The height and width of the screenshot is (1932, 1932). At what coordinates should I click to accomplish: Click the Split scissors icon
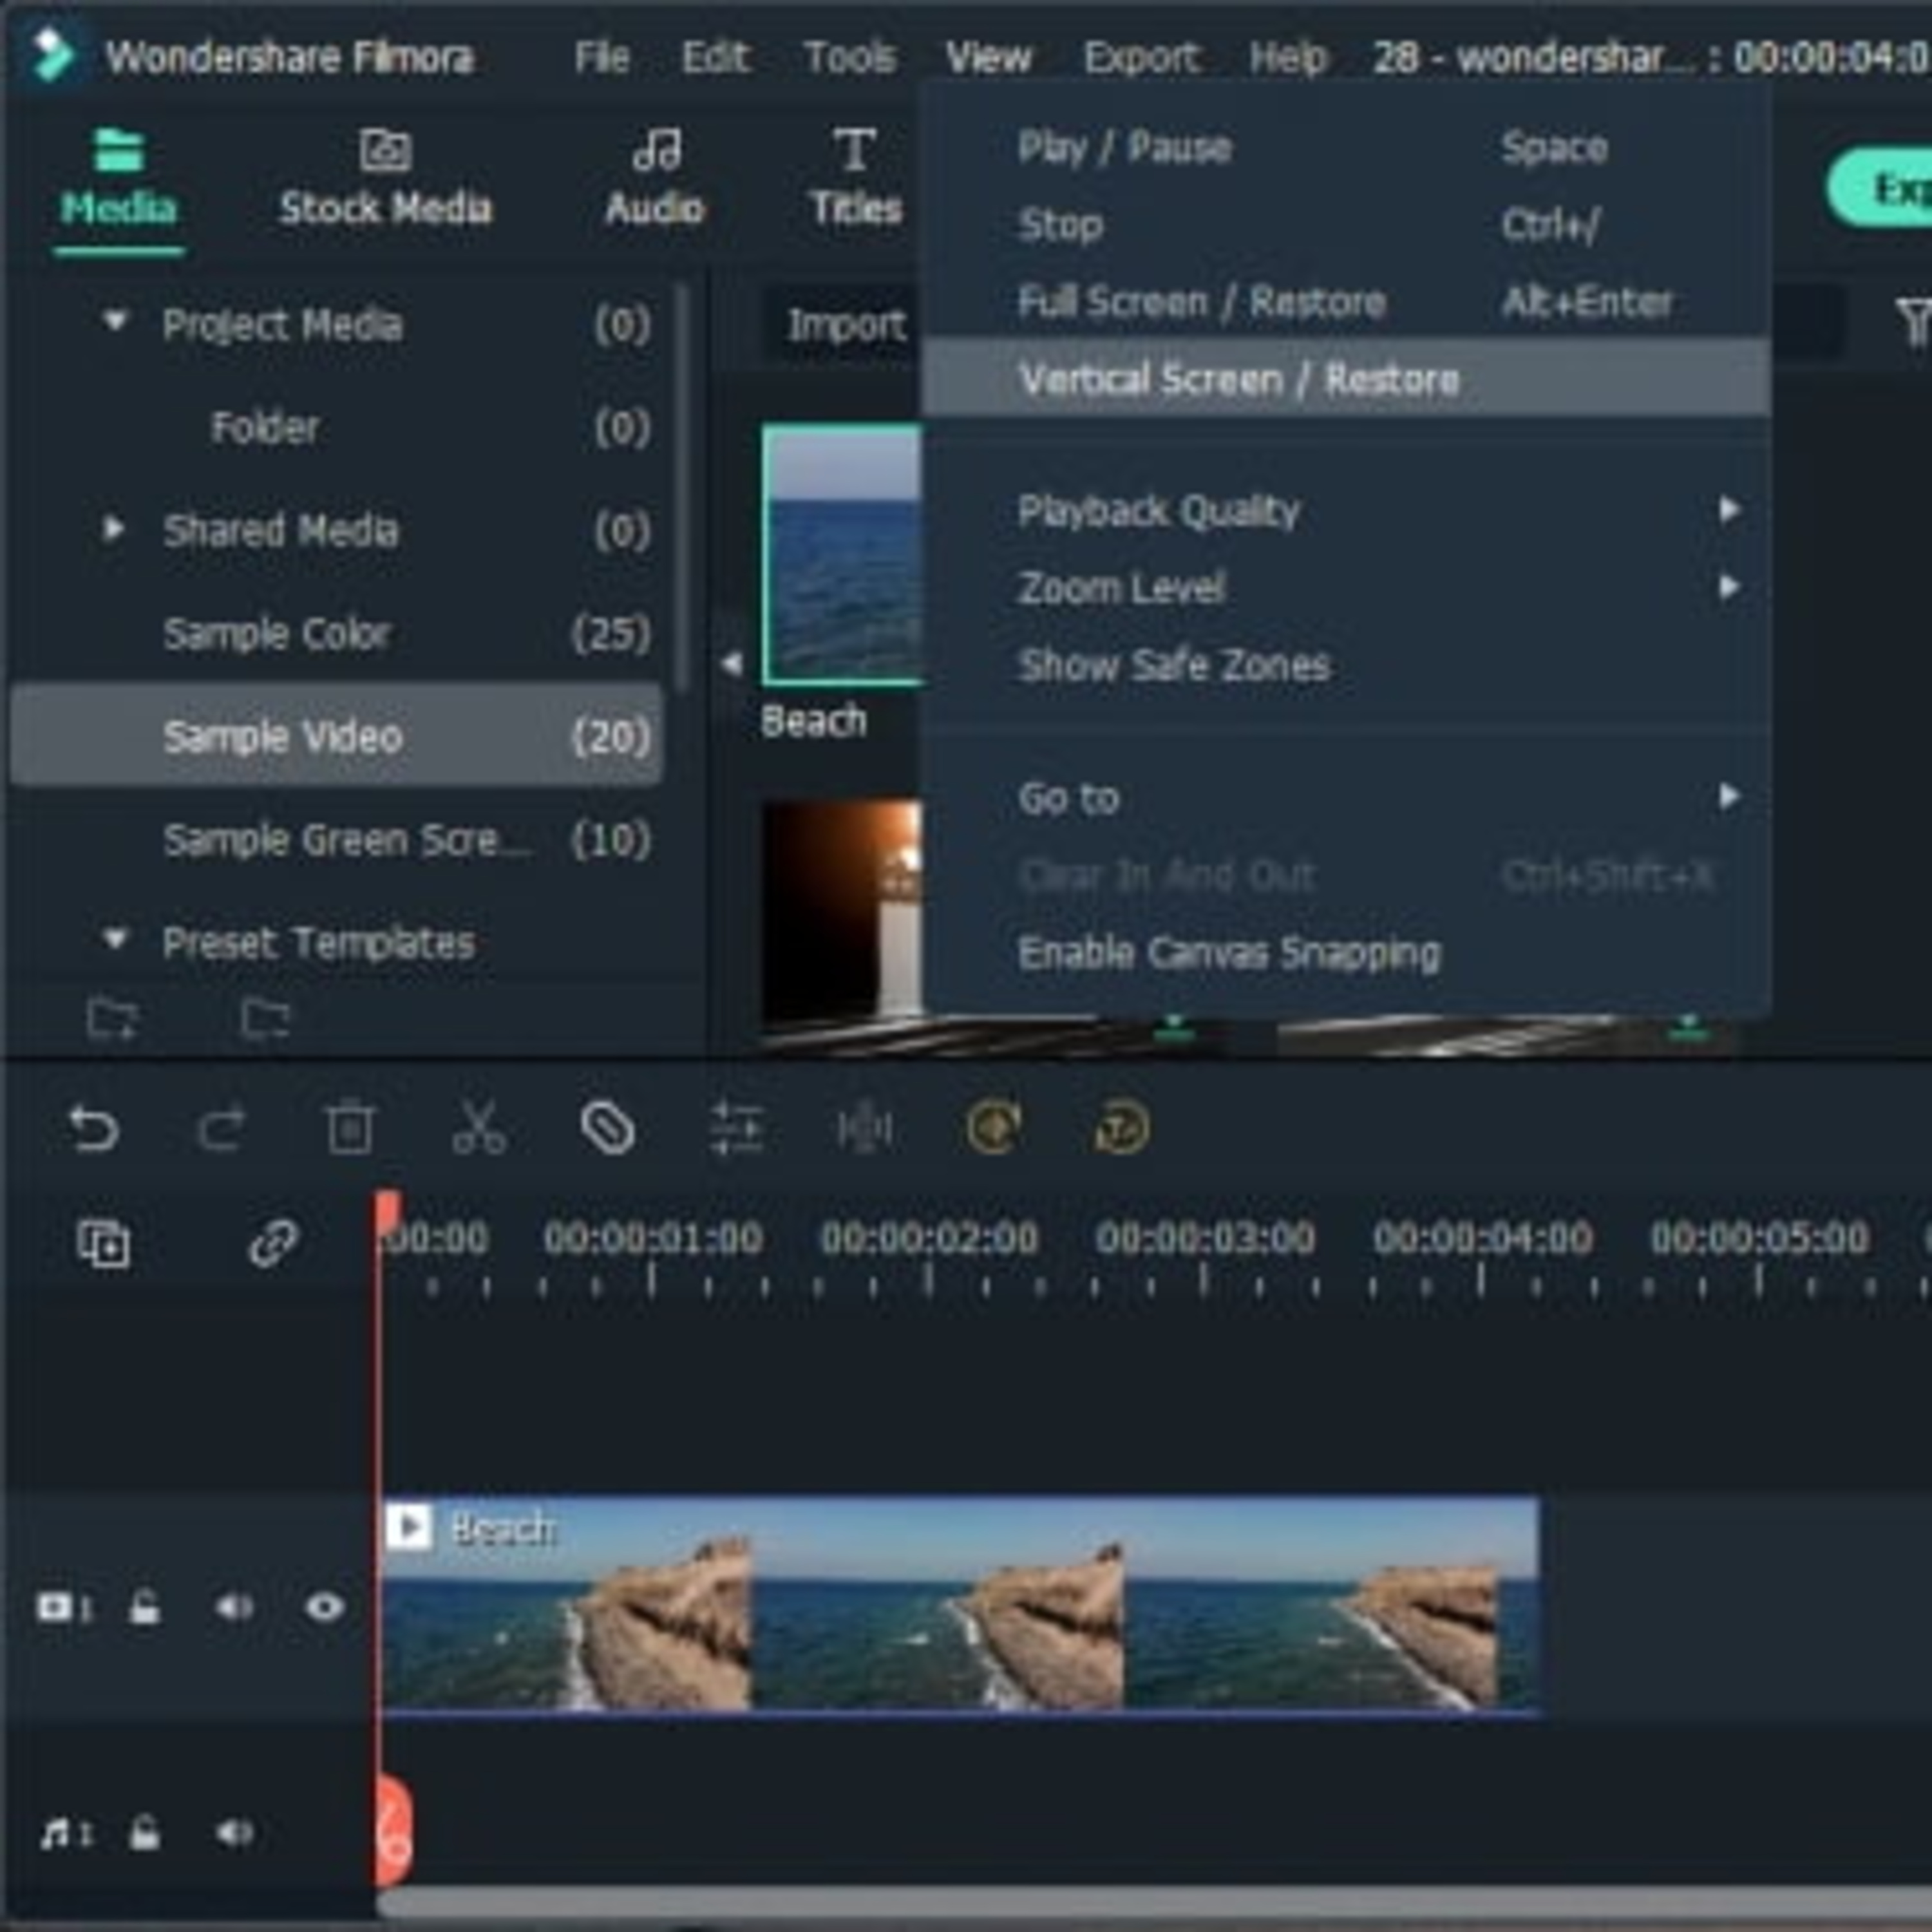479,1129
